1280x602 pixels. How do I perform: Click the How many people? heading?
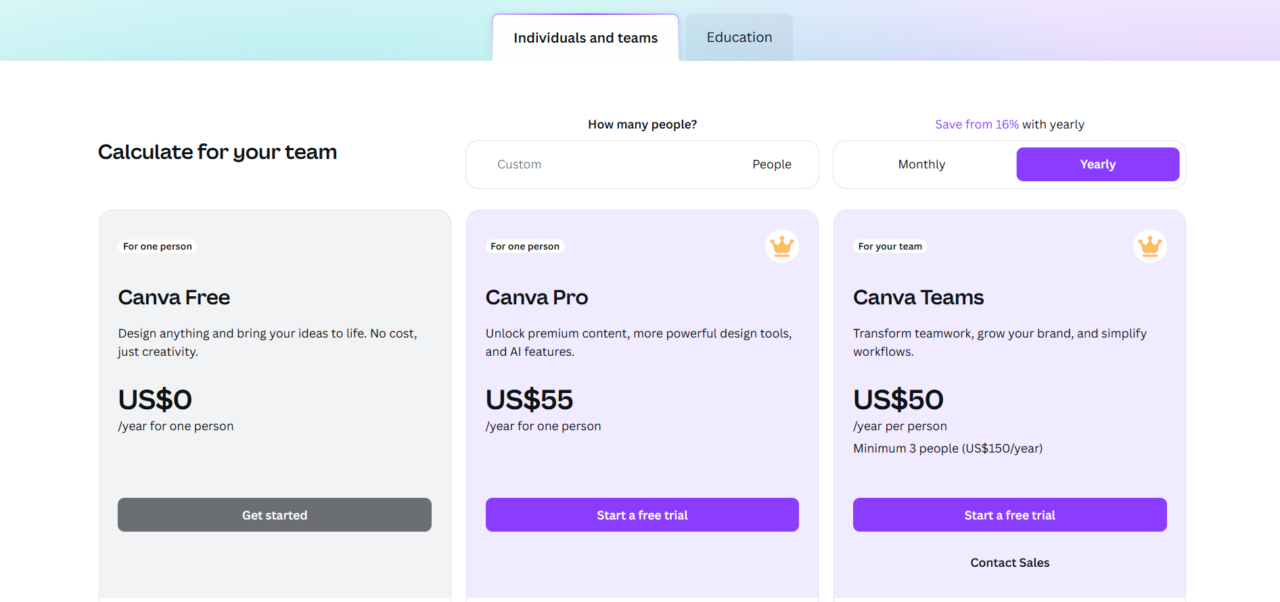641,123
